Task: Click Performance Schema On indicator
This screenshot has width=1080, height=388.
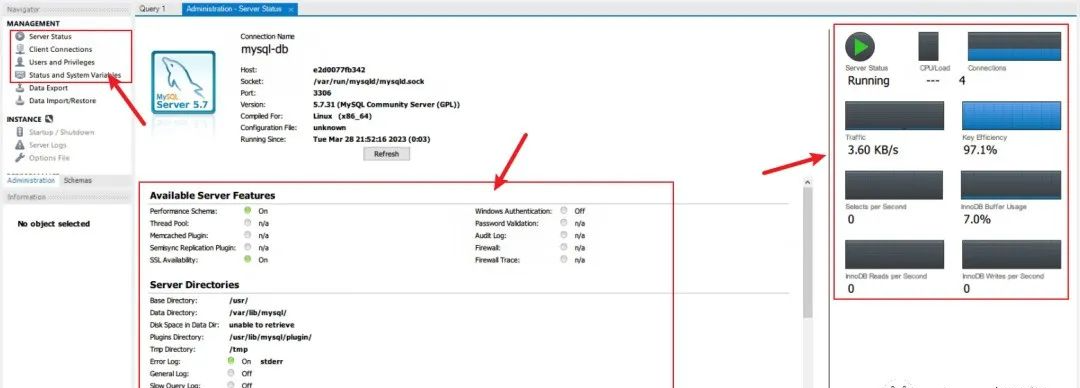Action: tap(247, 211)
